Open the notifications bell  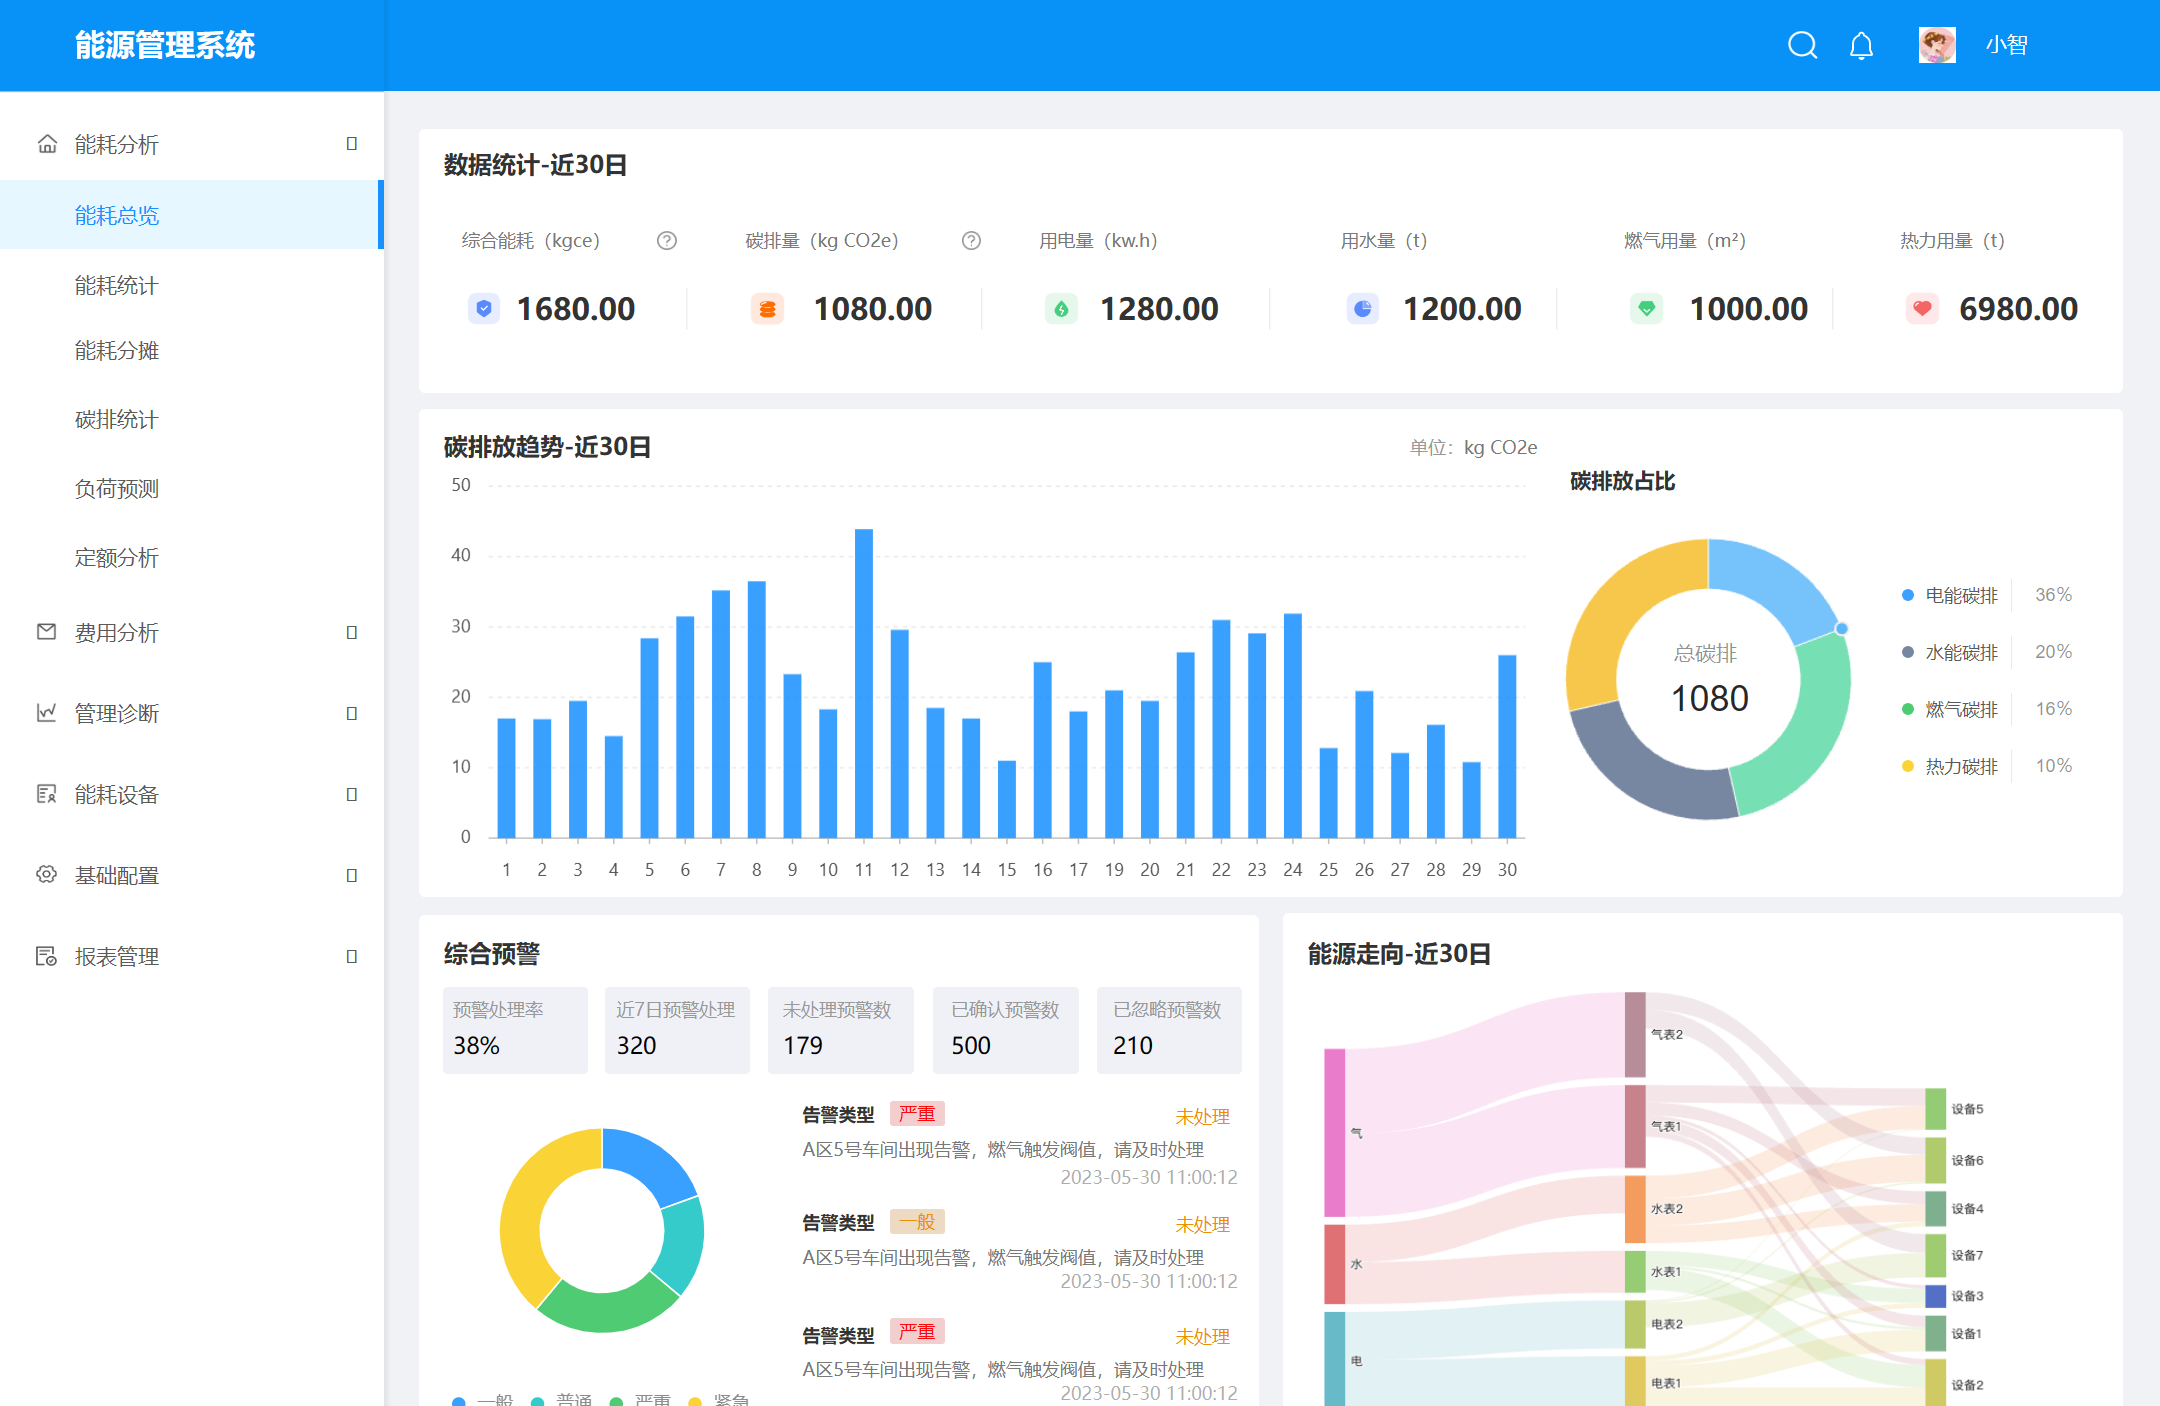tap(1861, 45)
